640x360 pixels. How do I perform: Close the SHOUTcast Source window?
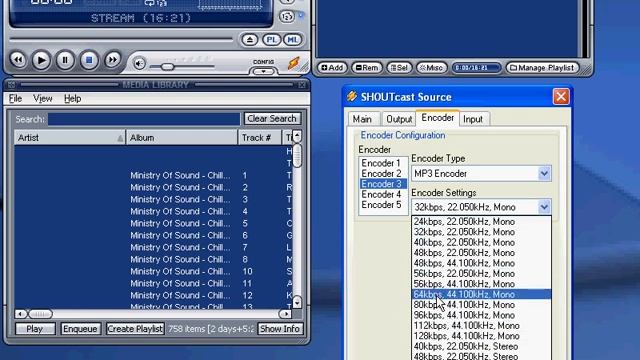click(561, 97)
